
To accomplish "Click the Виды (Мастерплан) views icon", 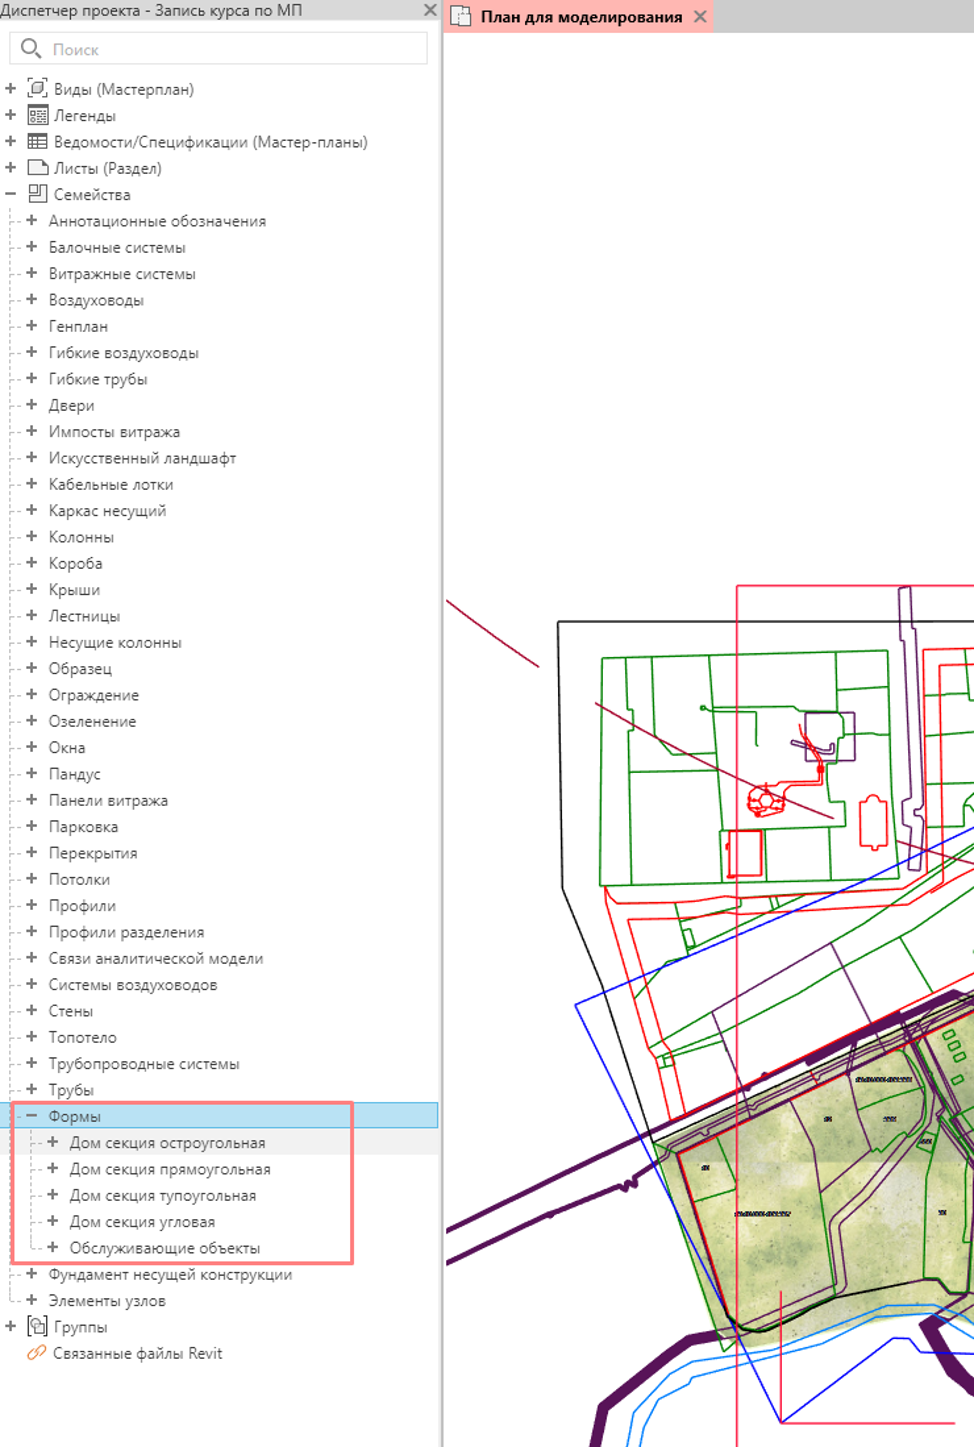I will (37, 88).
